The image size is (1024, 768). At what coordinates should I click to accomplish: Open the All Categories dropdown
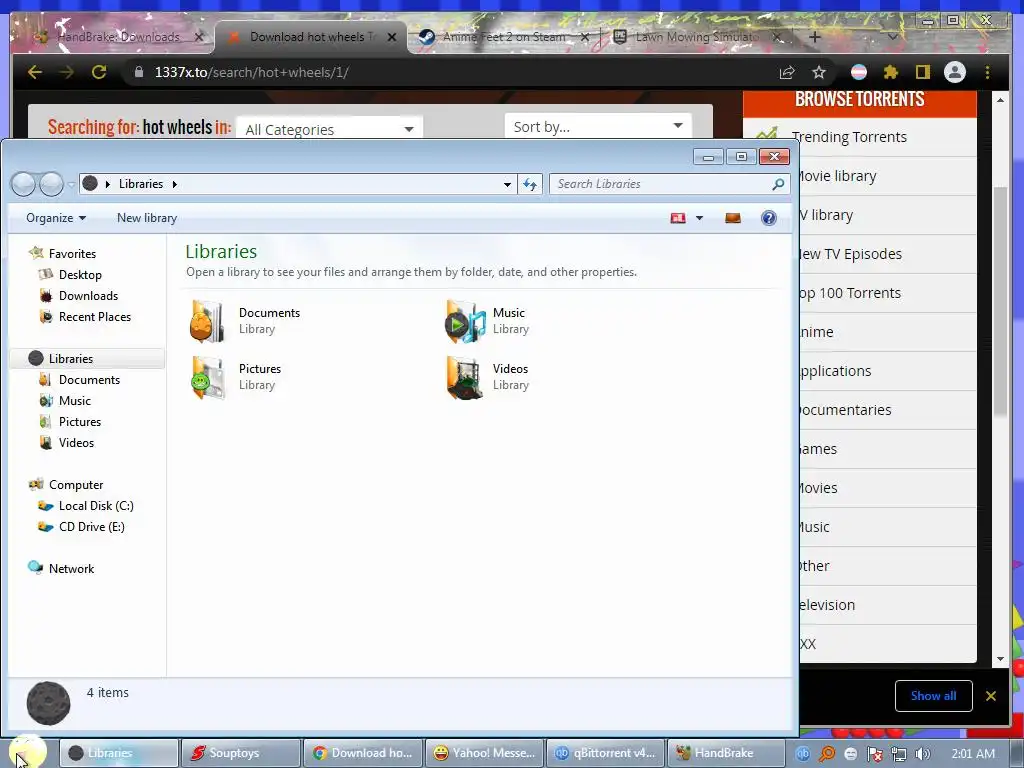330,129
